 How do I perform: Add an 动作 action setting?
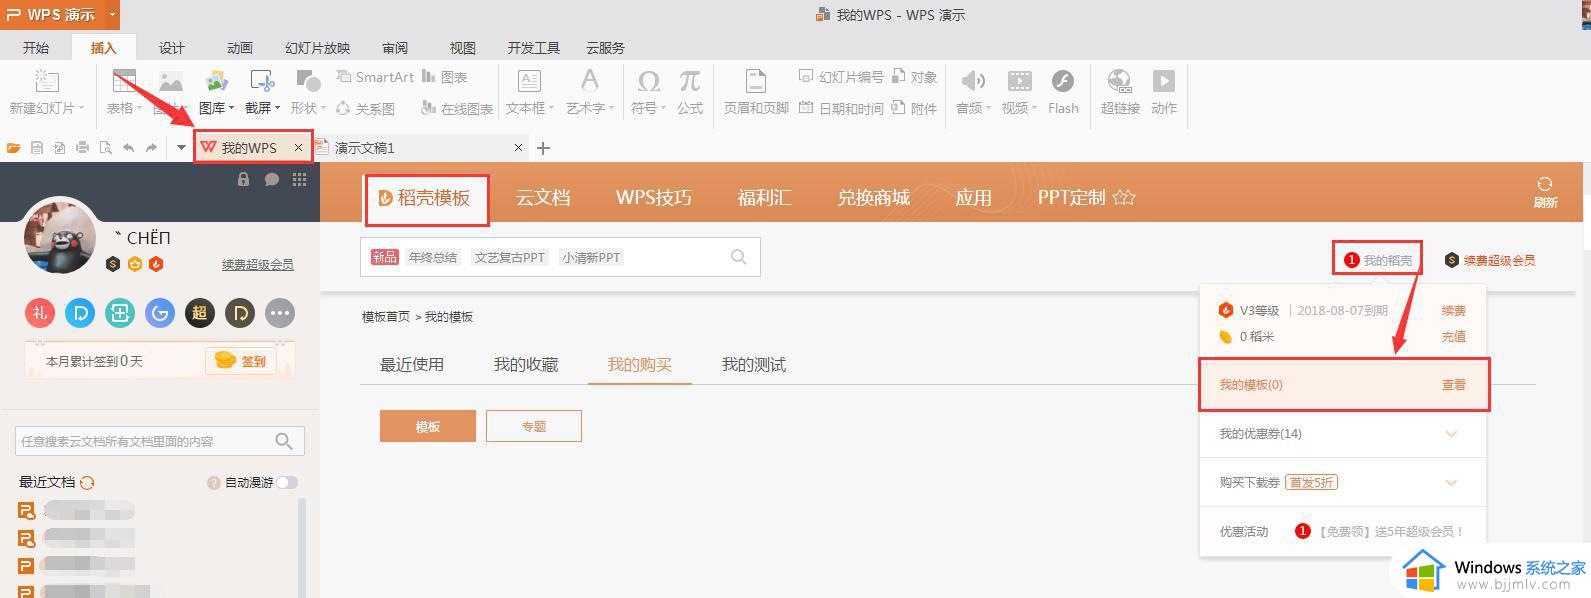(1164, 92)
